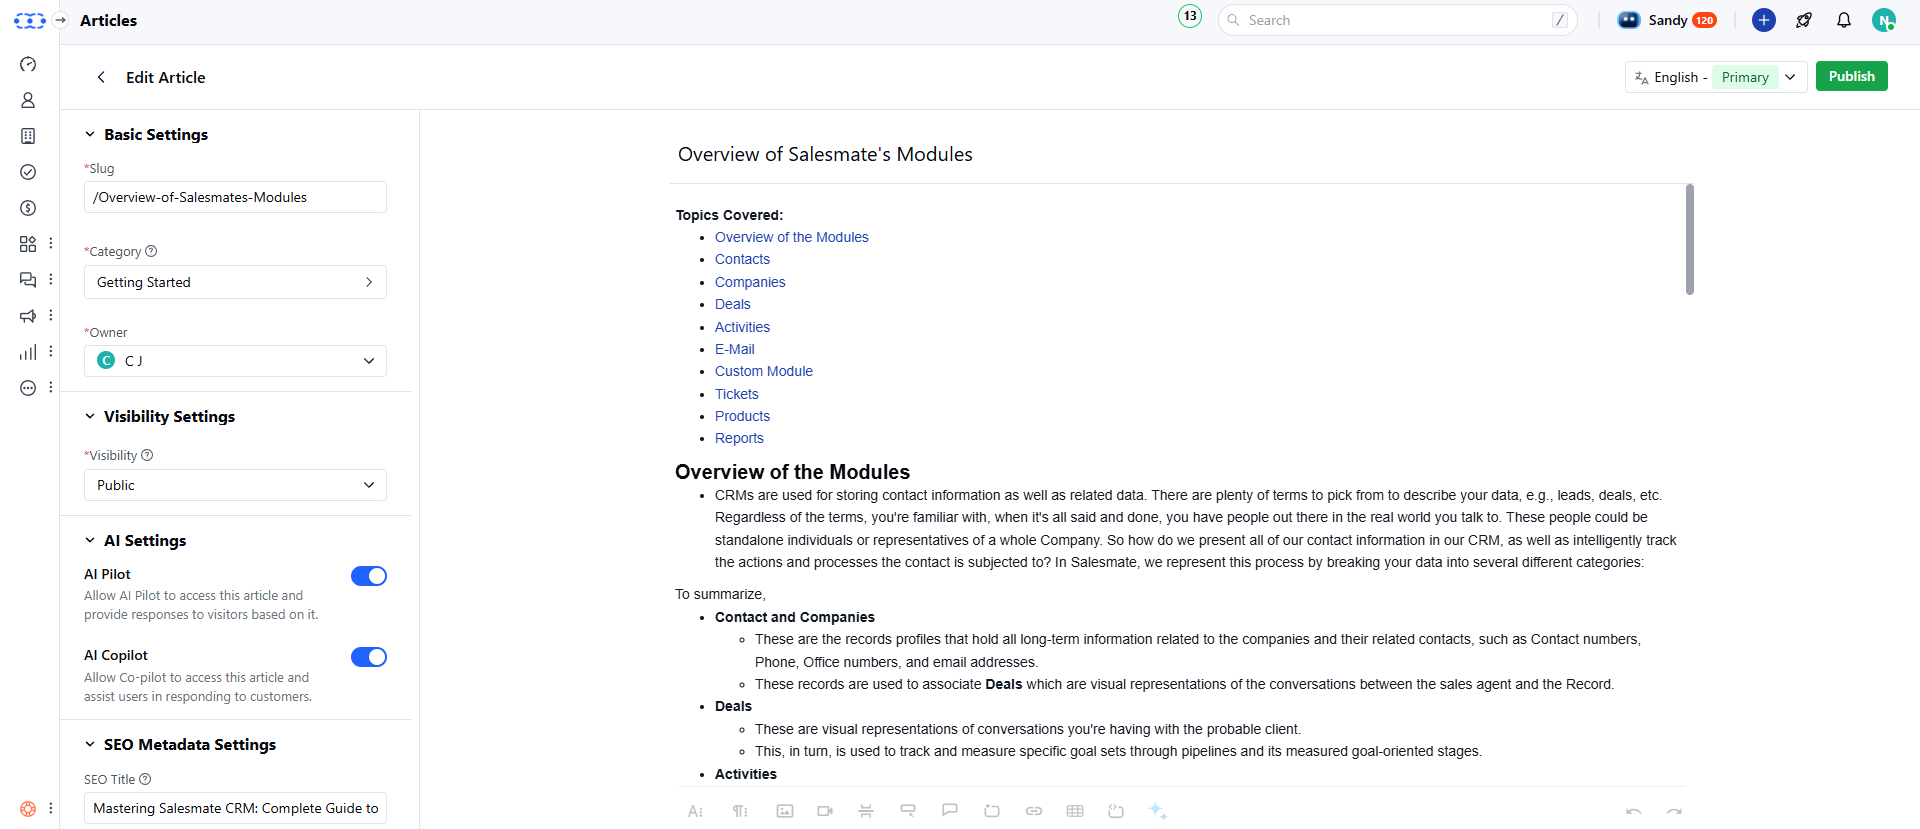This screenshot has width=1920, height=829.
Task: Expand sidebar with the arrow toggle
Action: pyautogui.click(x=60, y=20)
